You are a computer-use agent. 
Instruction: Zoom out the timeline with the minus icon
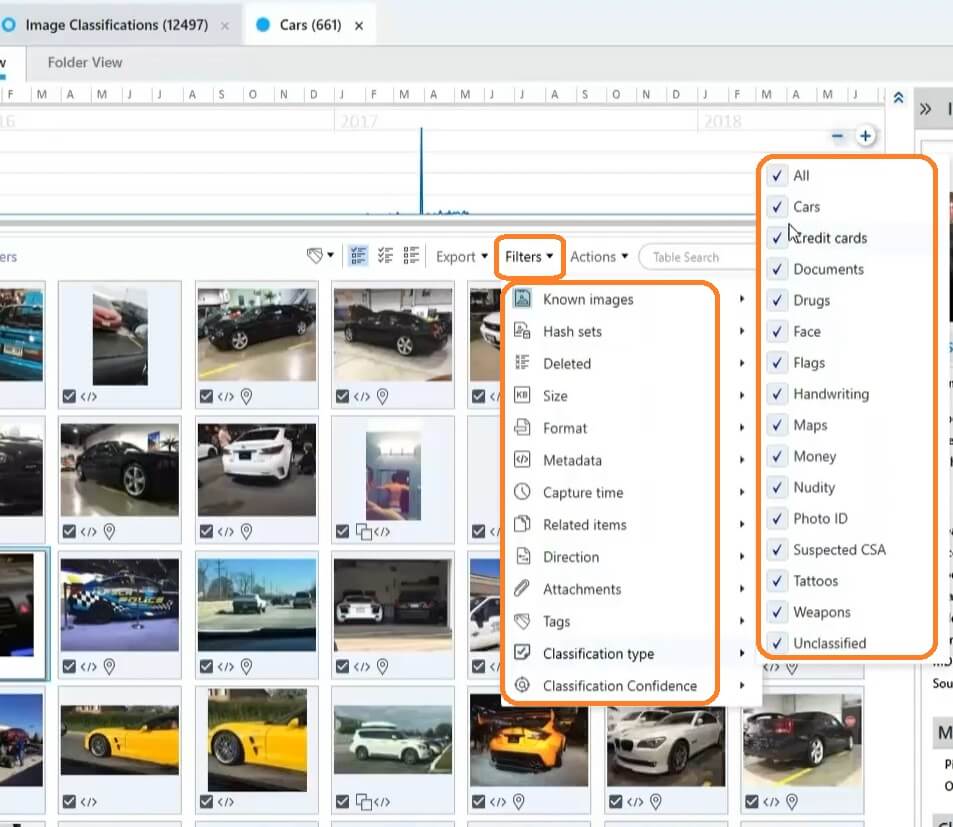click(837, 136)
